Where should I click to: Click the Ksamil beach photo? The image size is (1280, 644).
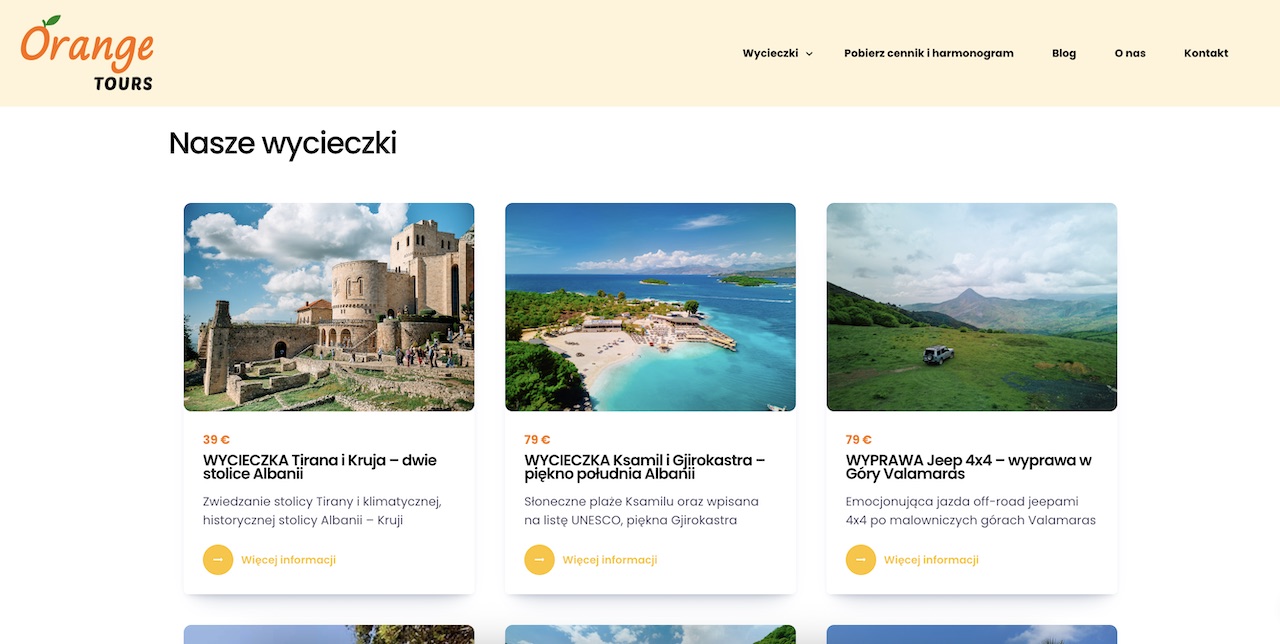(x=650, y=307)
